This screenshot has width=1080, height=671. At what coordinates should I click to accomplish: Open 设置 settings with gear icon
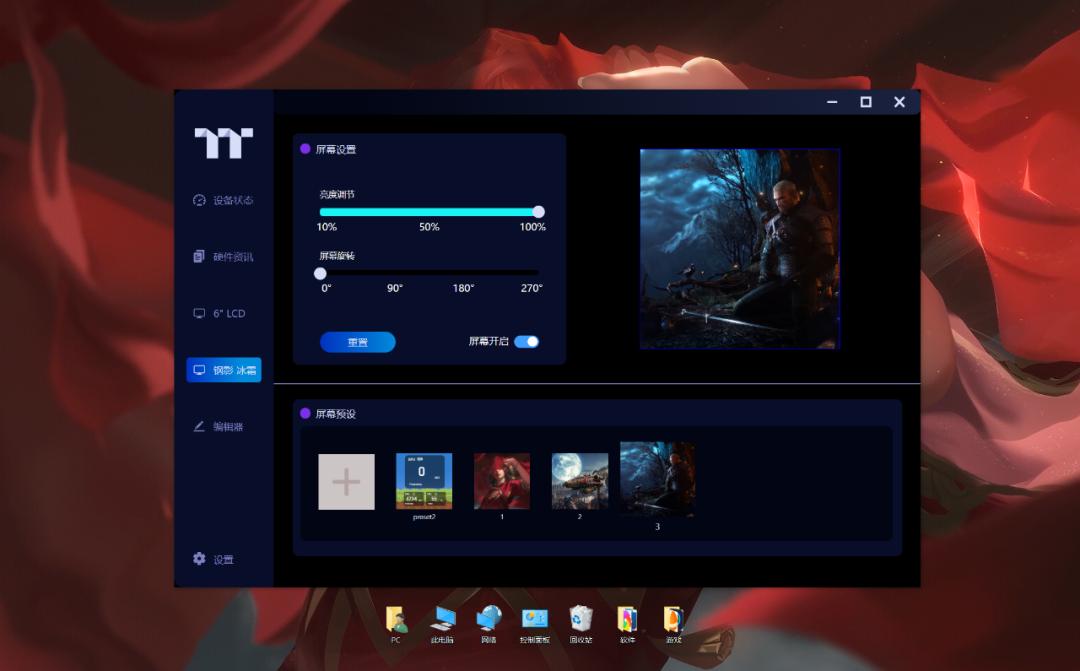[214, 559]
